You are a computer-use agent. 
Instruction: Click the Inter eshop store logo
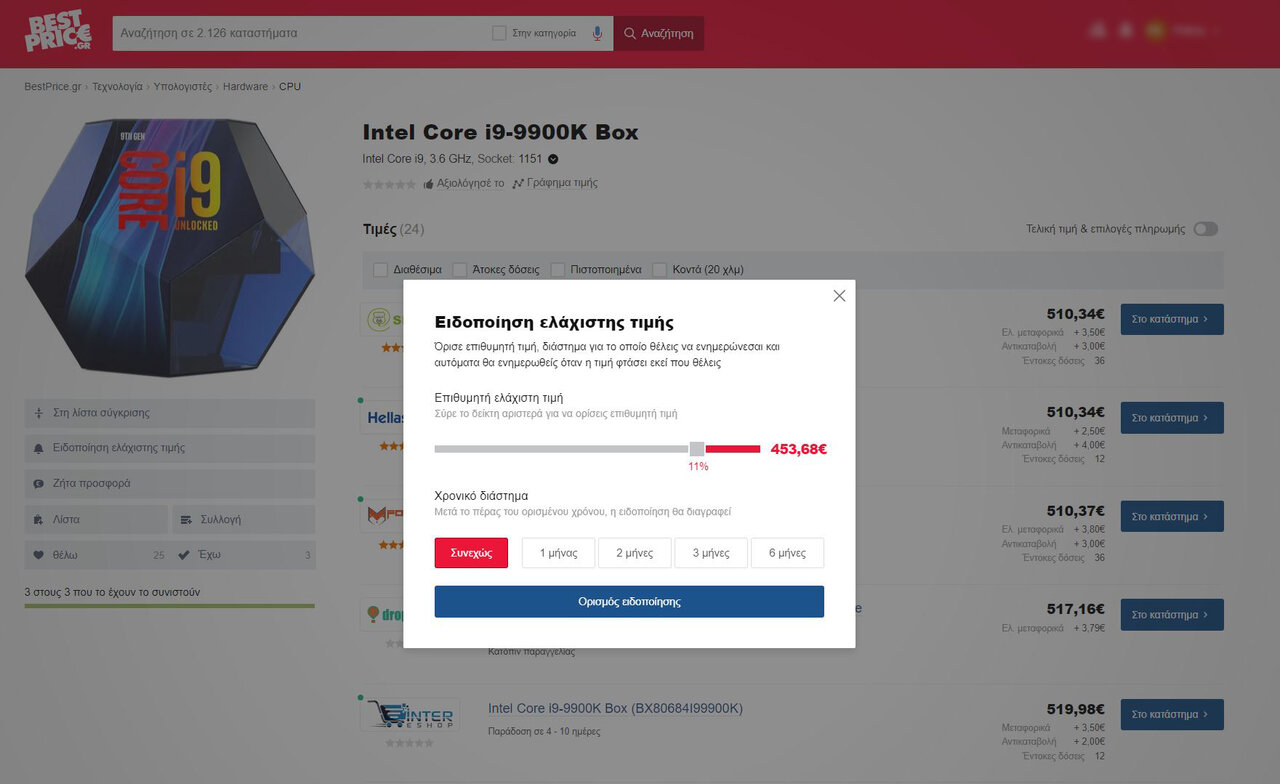(x=410, y=715)
